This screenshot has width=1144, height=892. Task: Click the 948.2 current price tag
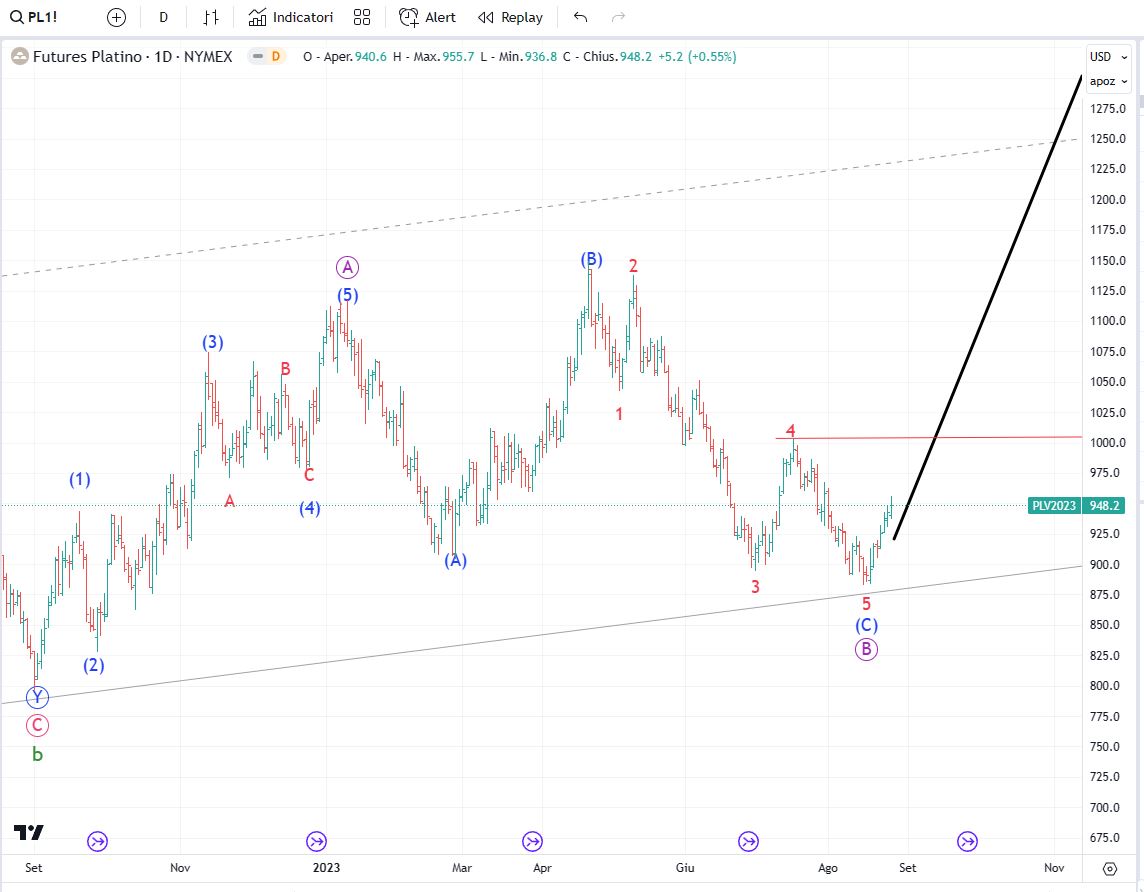pos(1104,505)
